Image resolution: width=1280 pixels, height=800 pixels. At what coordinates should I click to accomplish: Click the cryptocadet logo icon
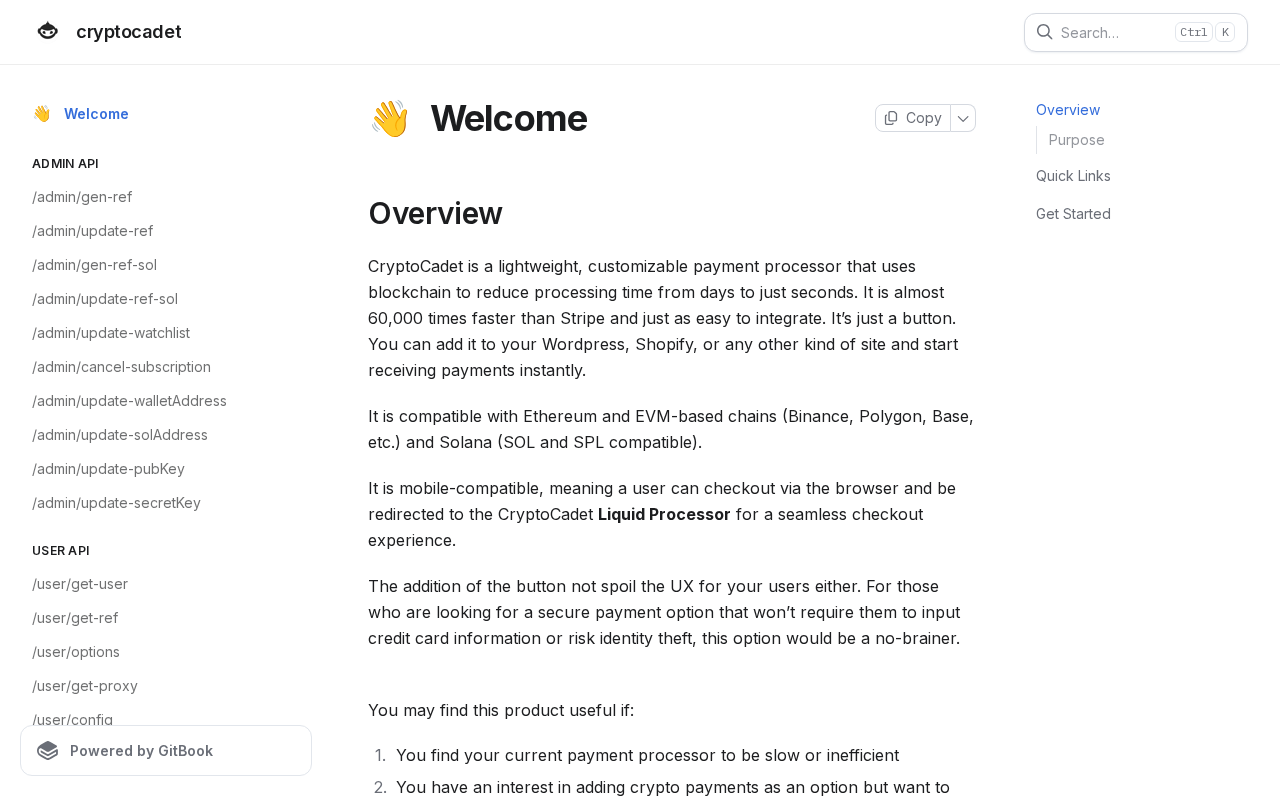pos(47,32)
